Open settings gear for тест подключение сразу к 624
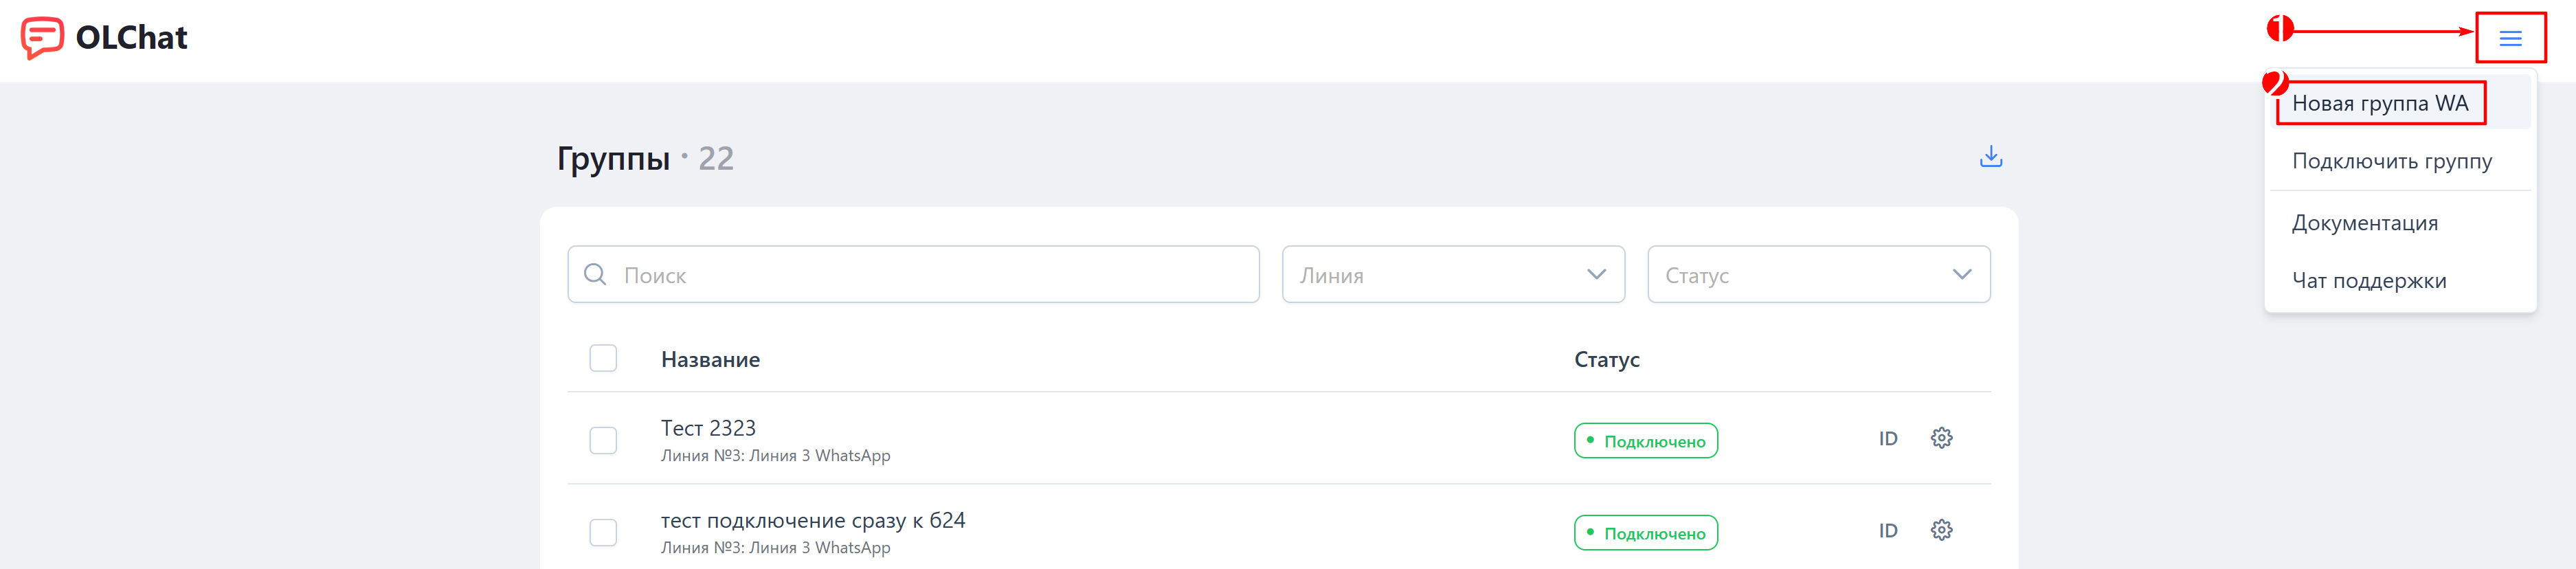This screenshot has height=569, width=2576. click(x=1941, y=530)
